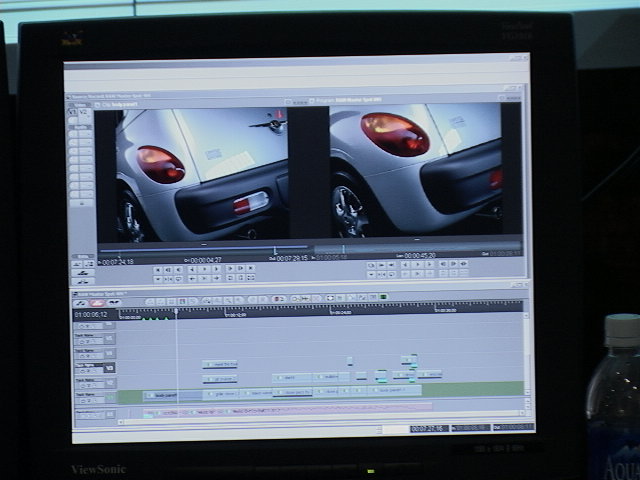This screenshot has height=480, width=640.
Task: Open the program viewer title dropdown
Action: (x=330, y=101)
